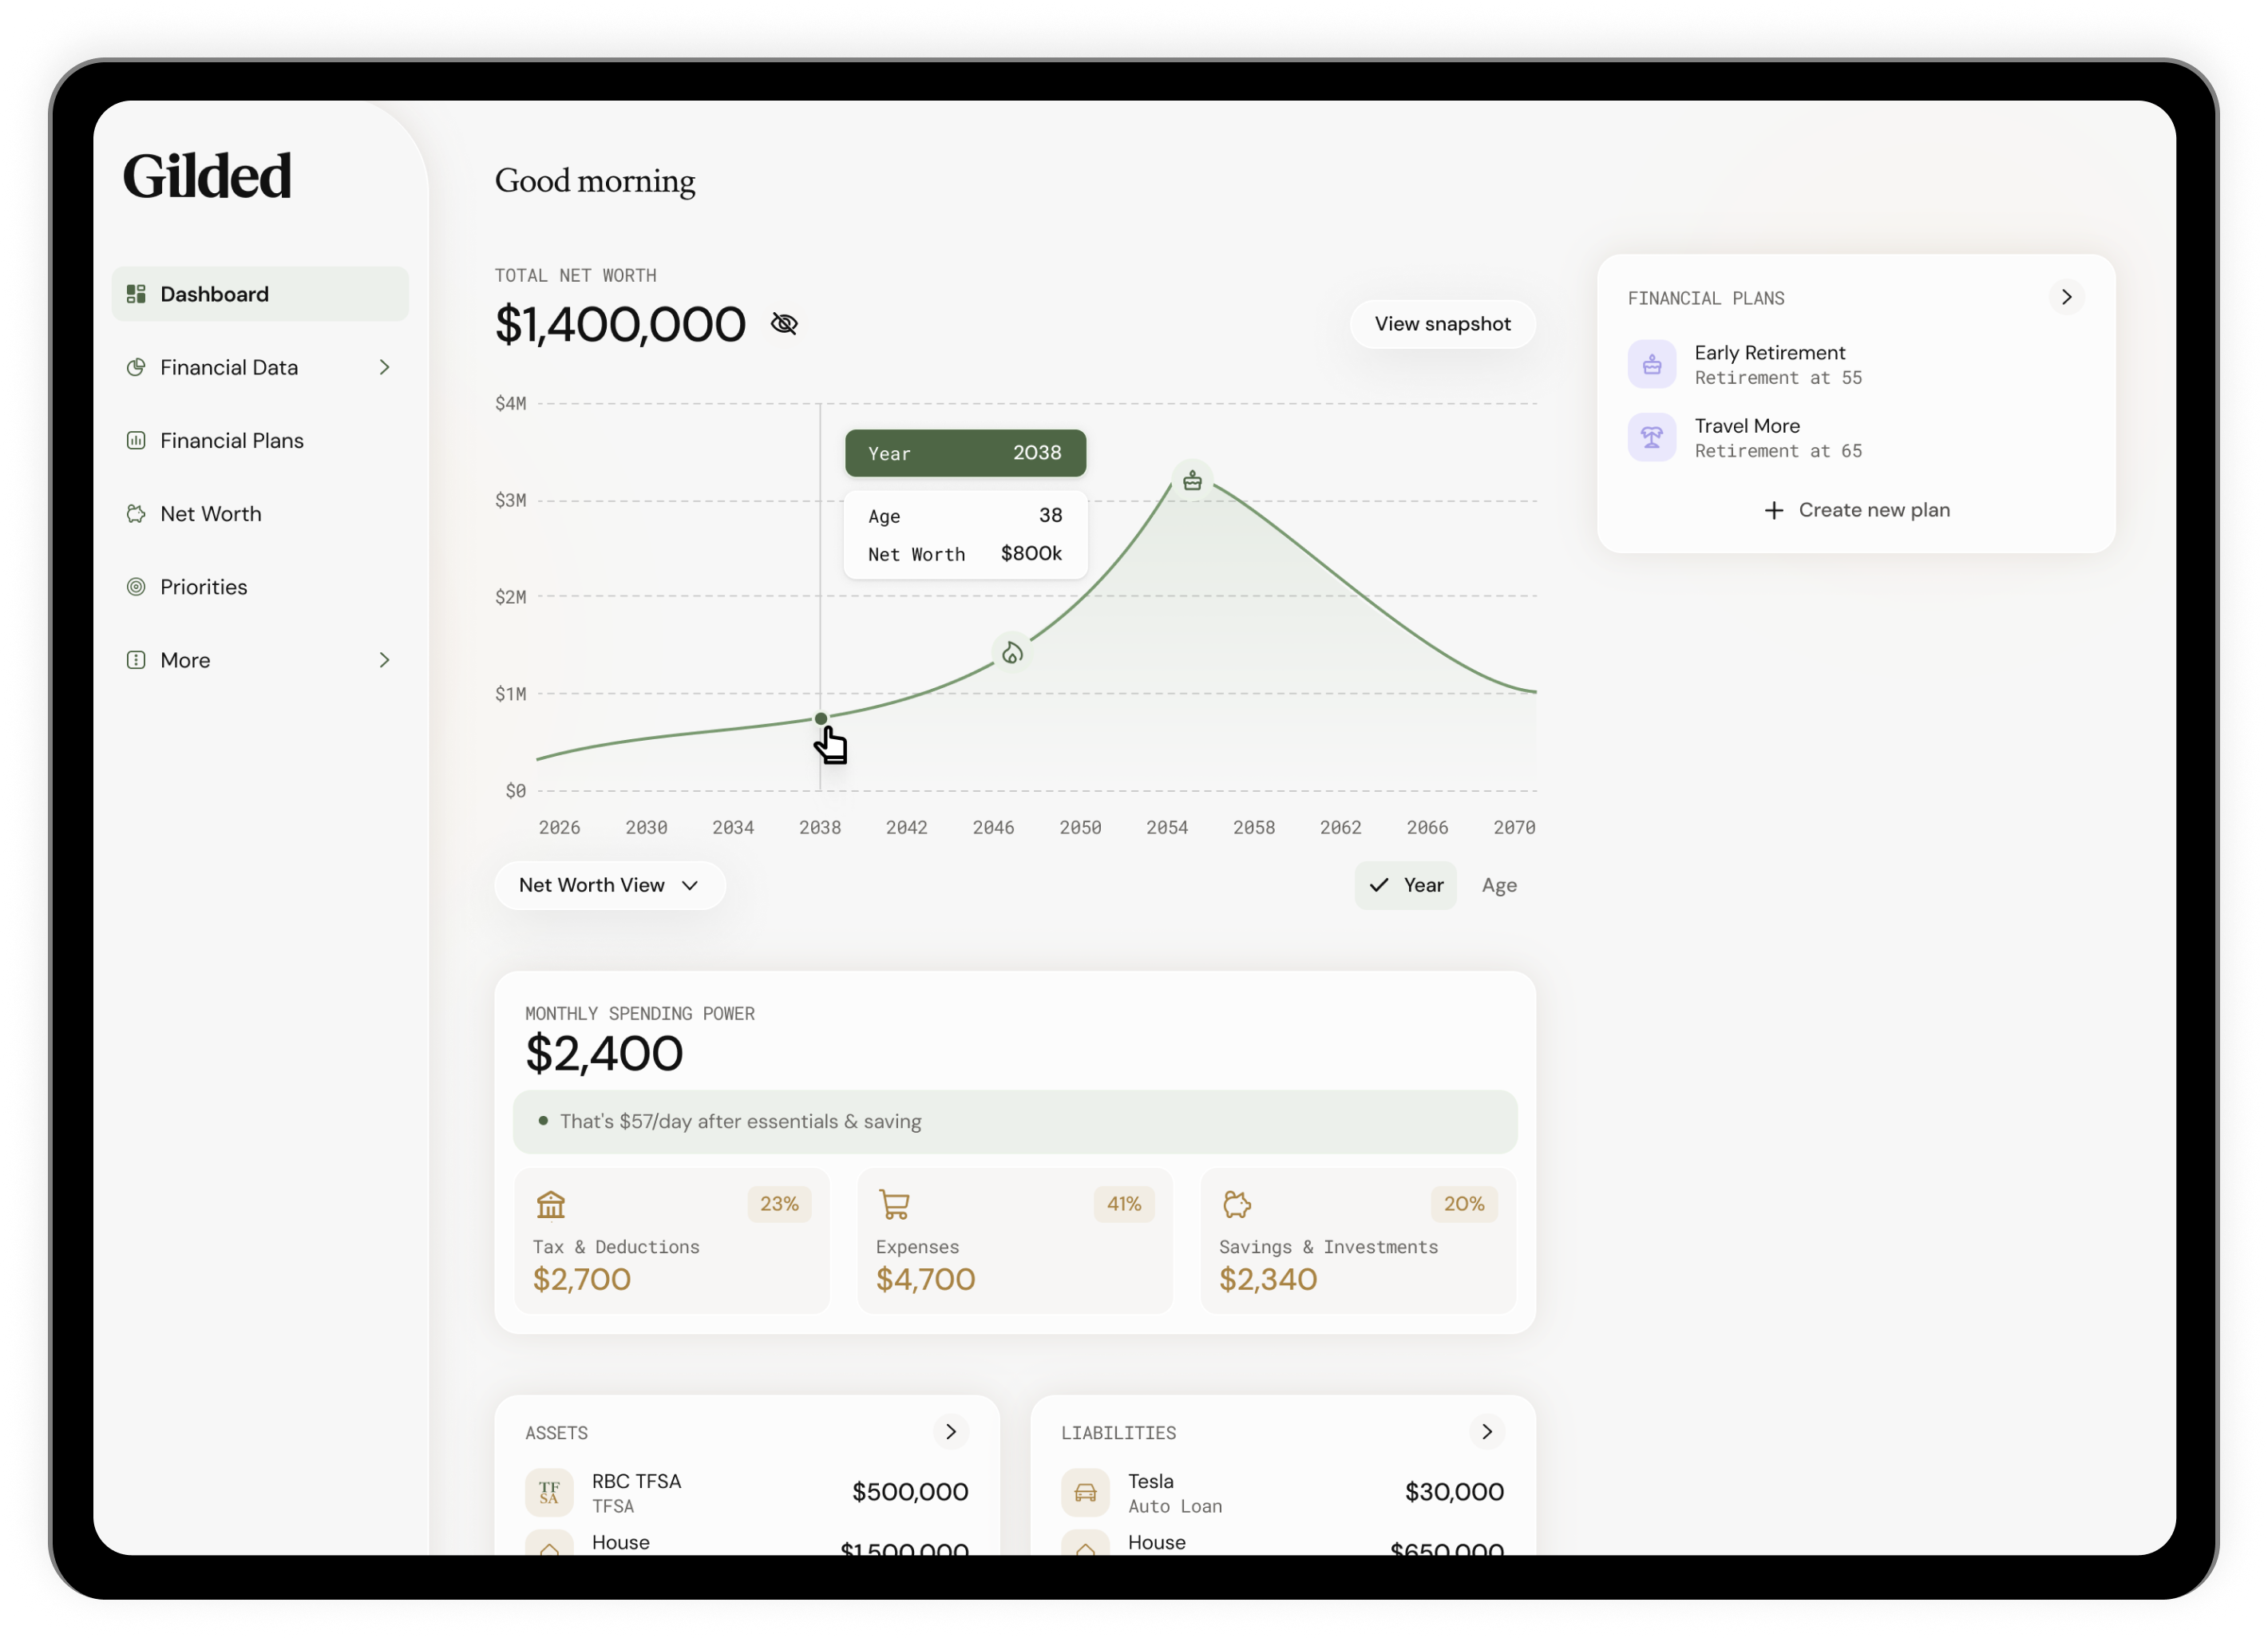Switch chart axis to Age
Screen dimensions: 2268x1638
1499,885
